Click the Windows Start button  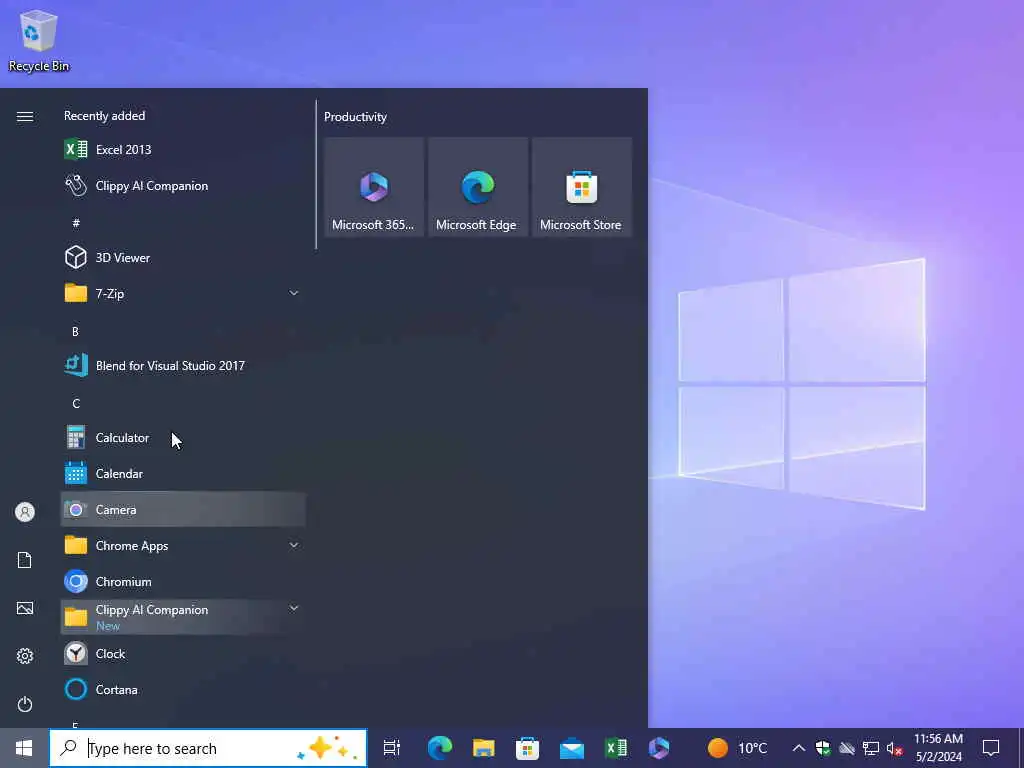pos(24,748)
